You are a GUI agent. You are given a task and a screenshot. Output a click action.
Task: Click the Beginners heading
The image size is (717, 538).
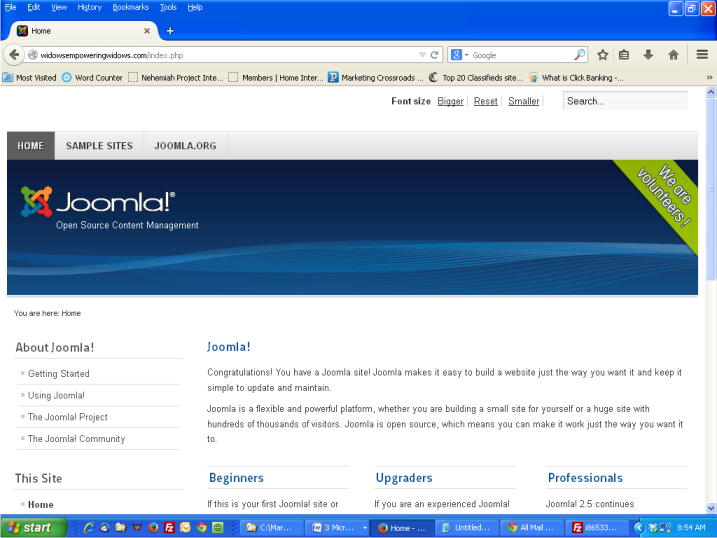tap(236, 478)
